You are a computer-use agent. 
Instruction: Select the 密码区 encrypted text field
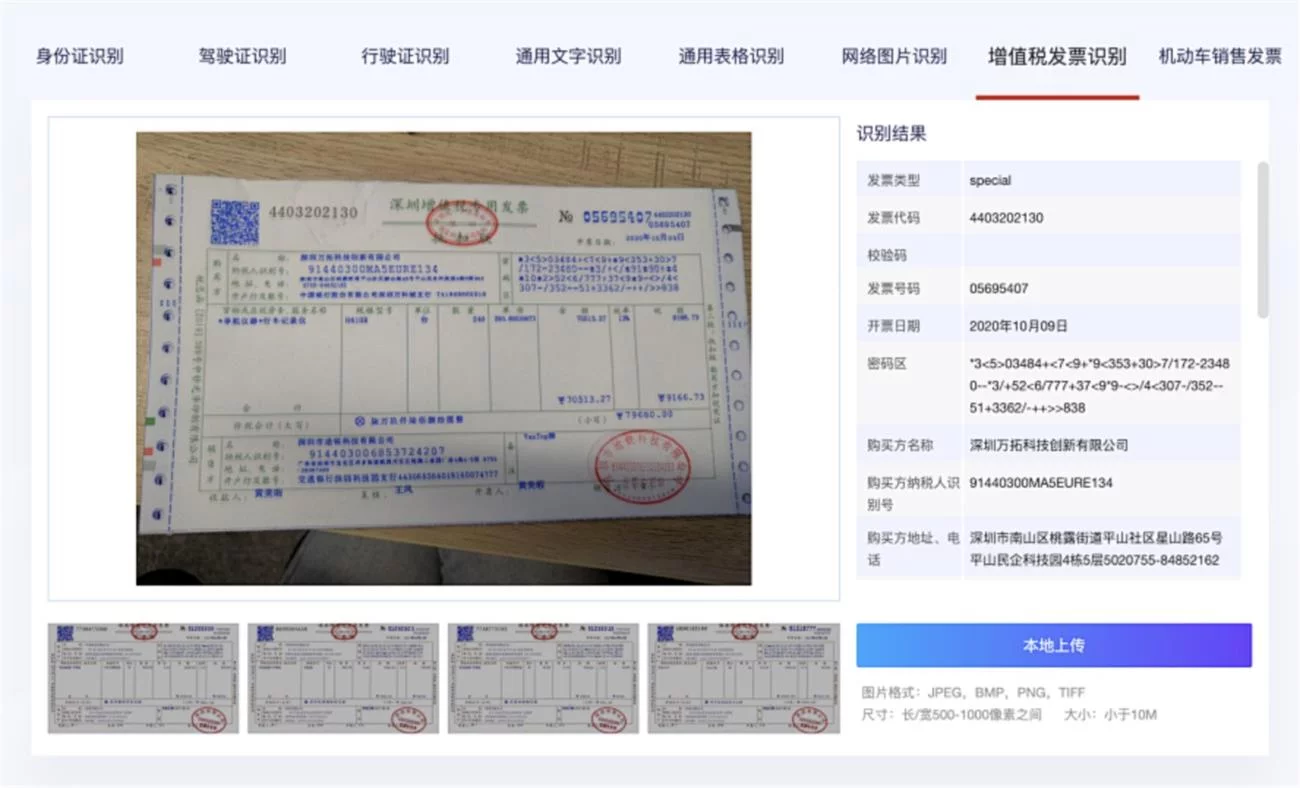[1097, 386]
